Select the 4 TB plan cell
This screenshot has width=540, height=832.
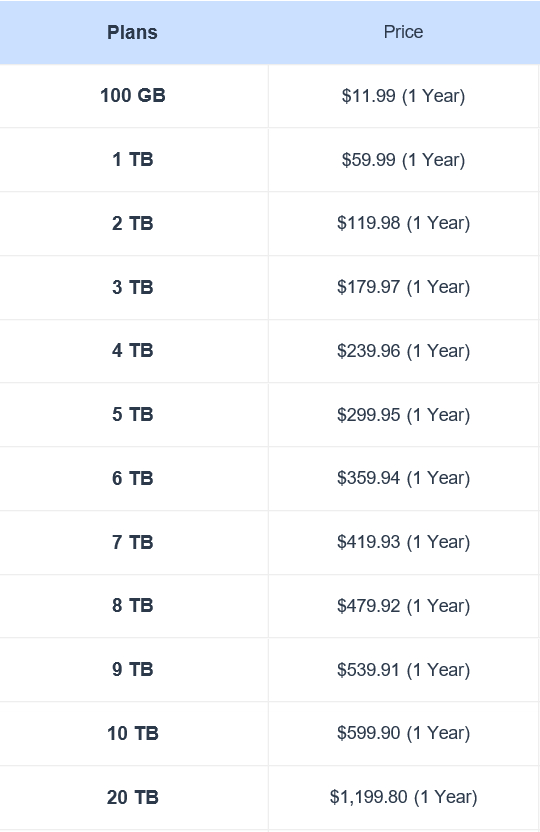pyautogui.click(x=133, y=350)
